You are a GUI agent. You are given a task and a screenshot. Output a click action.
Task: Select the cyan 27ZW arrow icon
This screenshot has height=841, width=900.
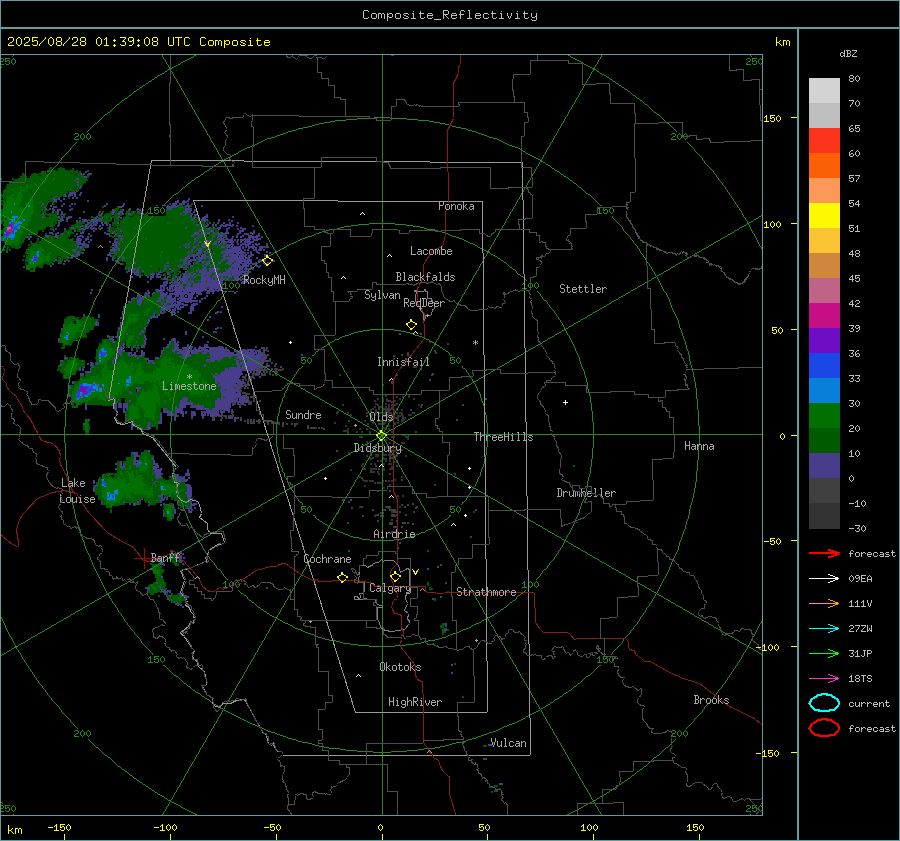[824, 629]
